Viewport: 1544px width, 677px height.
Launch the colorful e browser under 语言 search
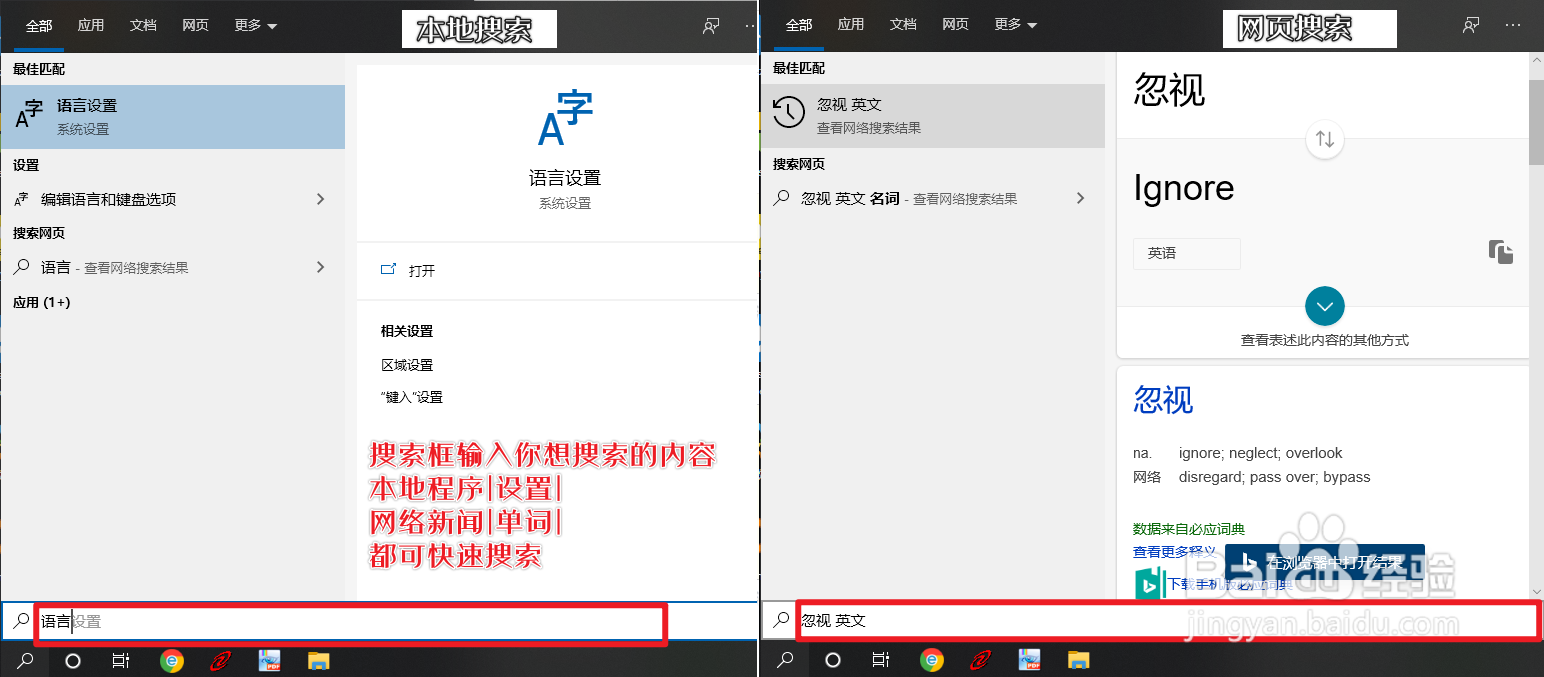point(172,660)
